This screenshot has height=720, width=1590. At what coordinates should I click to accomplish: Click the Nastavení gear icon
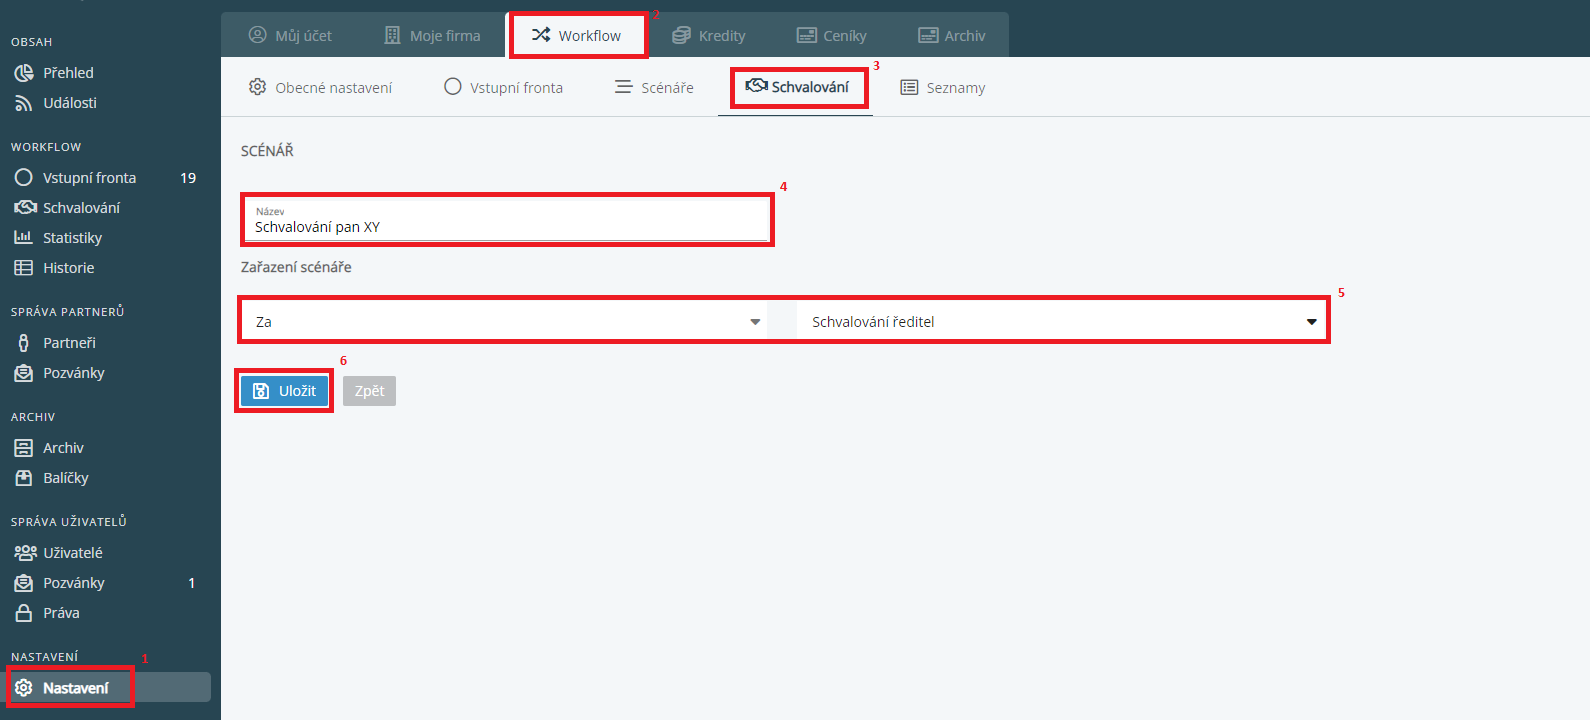pos(24,688)
